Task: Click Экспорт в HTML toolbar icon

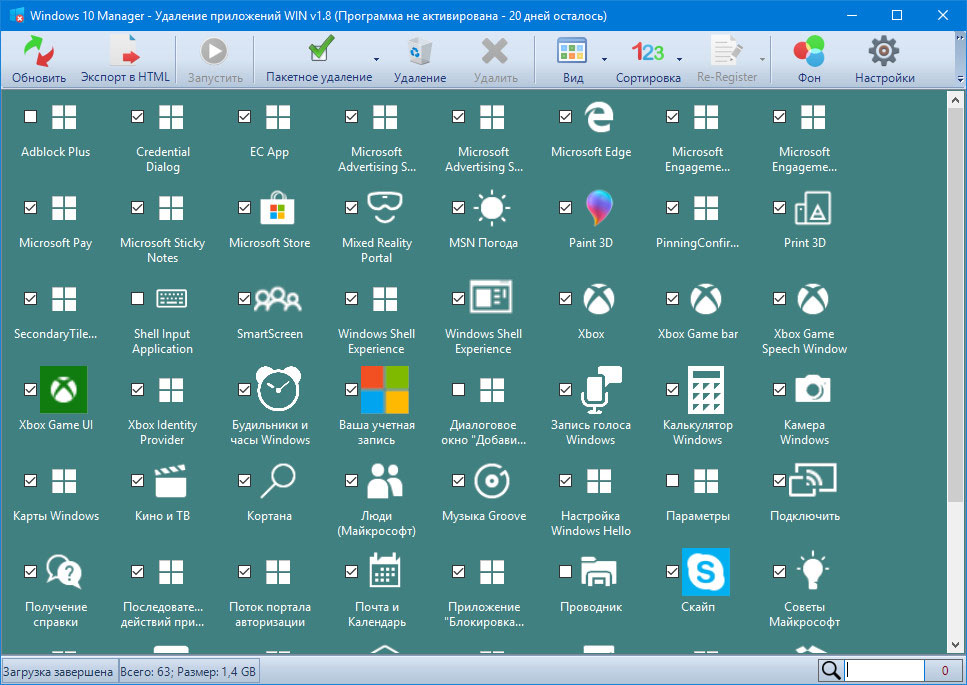Action: [x=126, y=52]
